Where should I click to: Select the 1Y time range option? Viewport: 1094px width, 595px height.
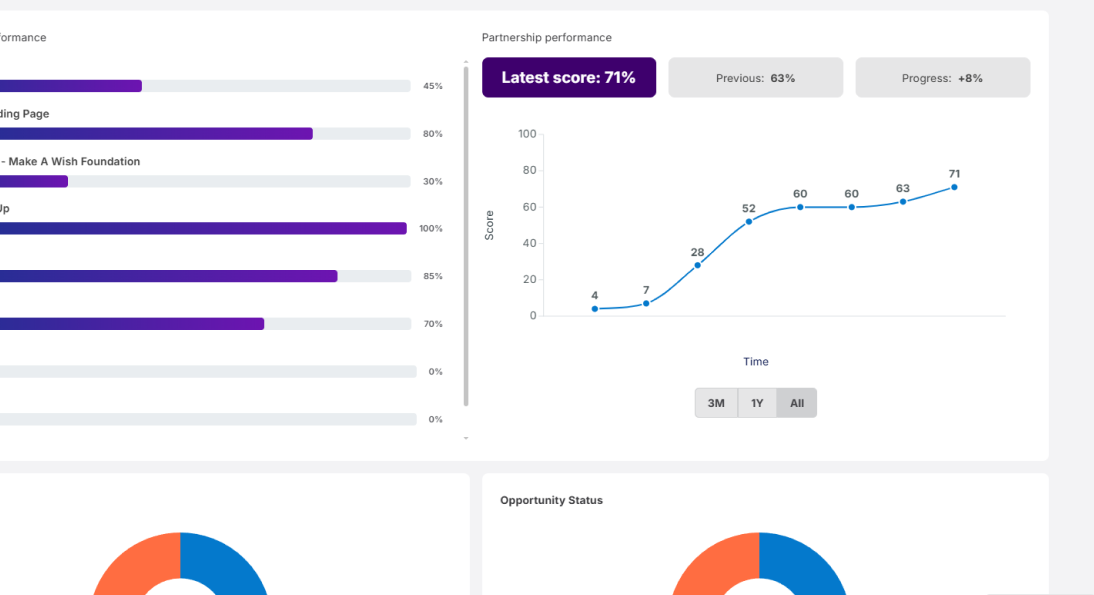point(756,402)
